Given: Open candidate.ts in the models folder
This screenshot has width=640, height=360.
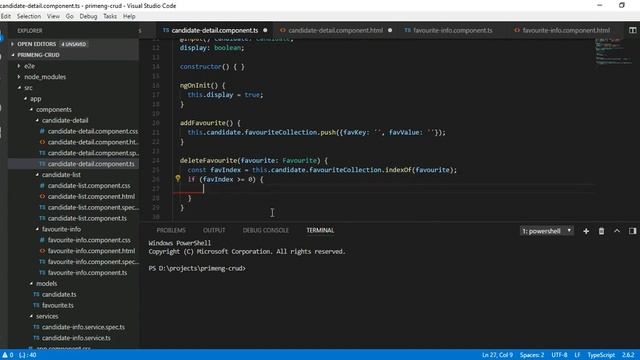Looking at the screenshot, I should 59,294.
